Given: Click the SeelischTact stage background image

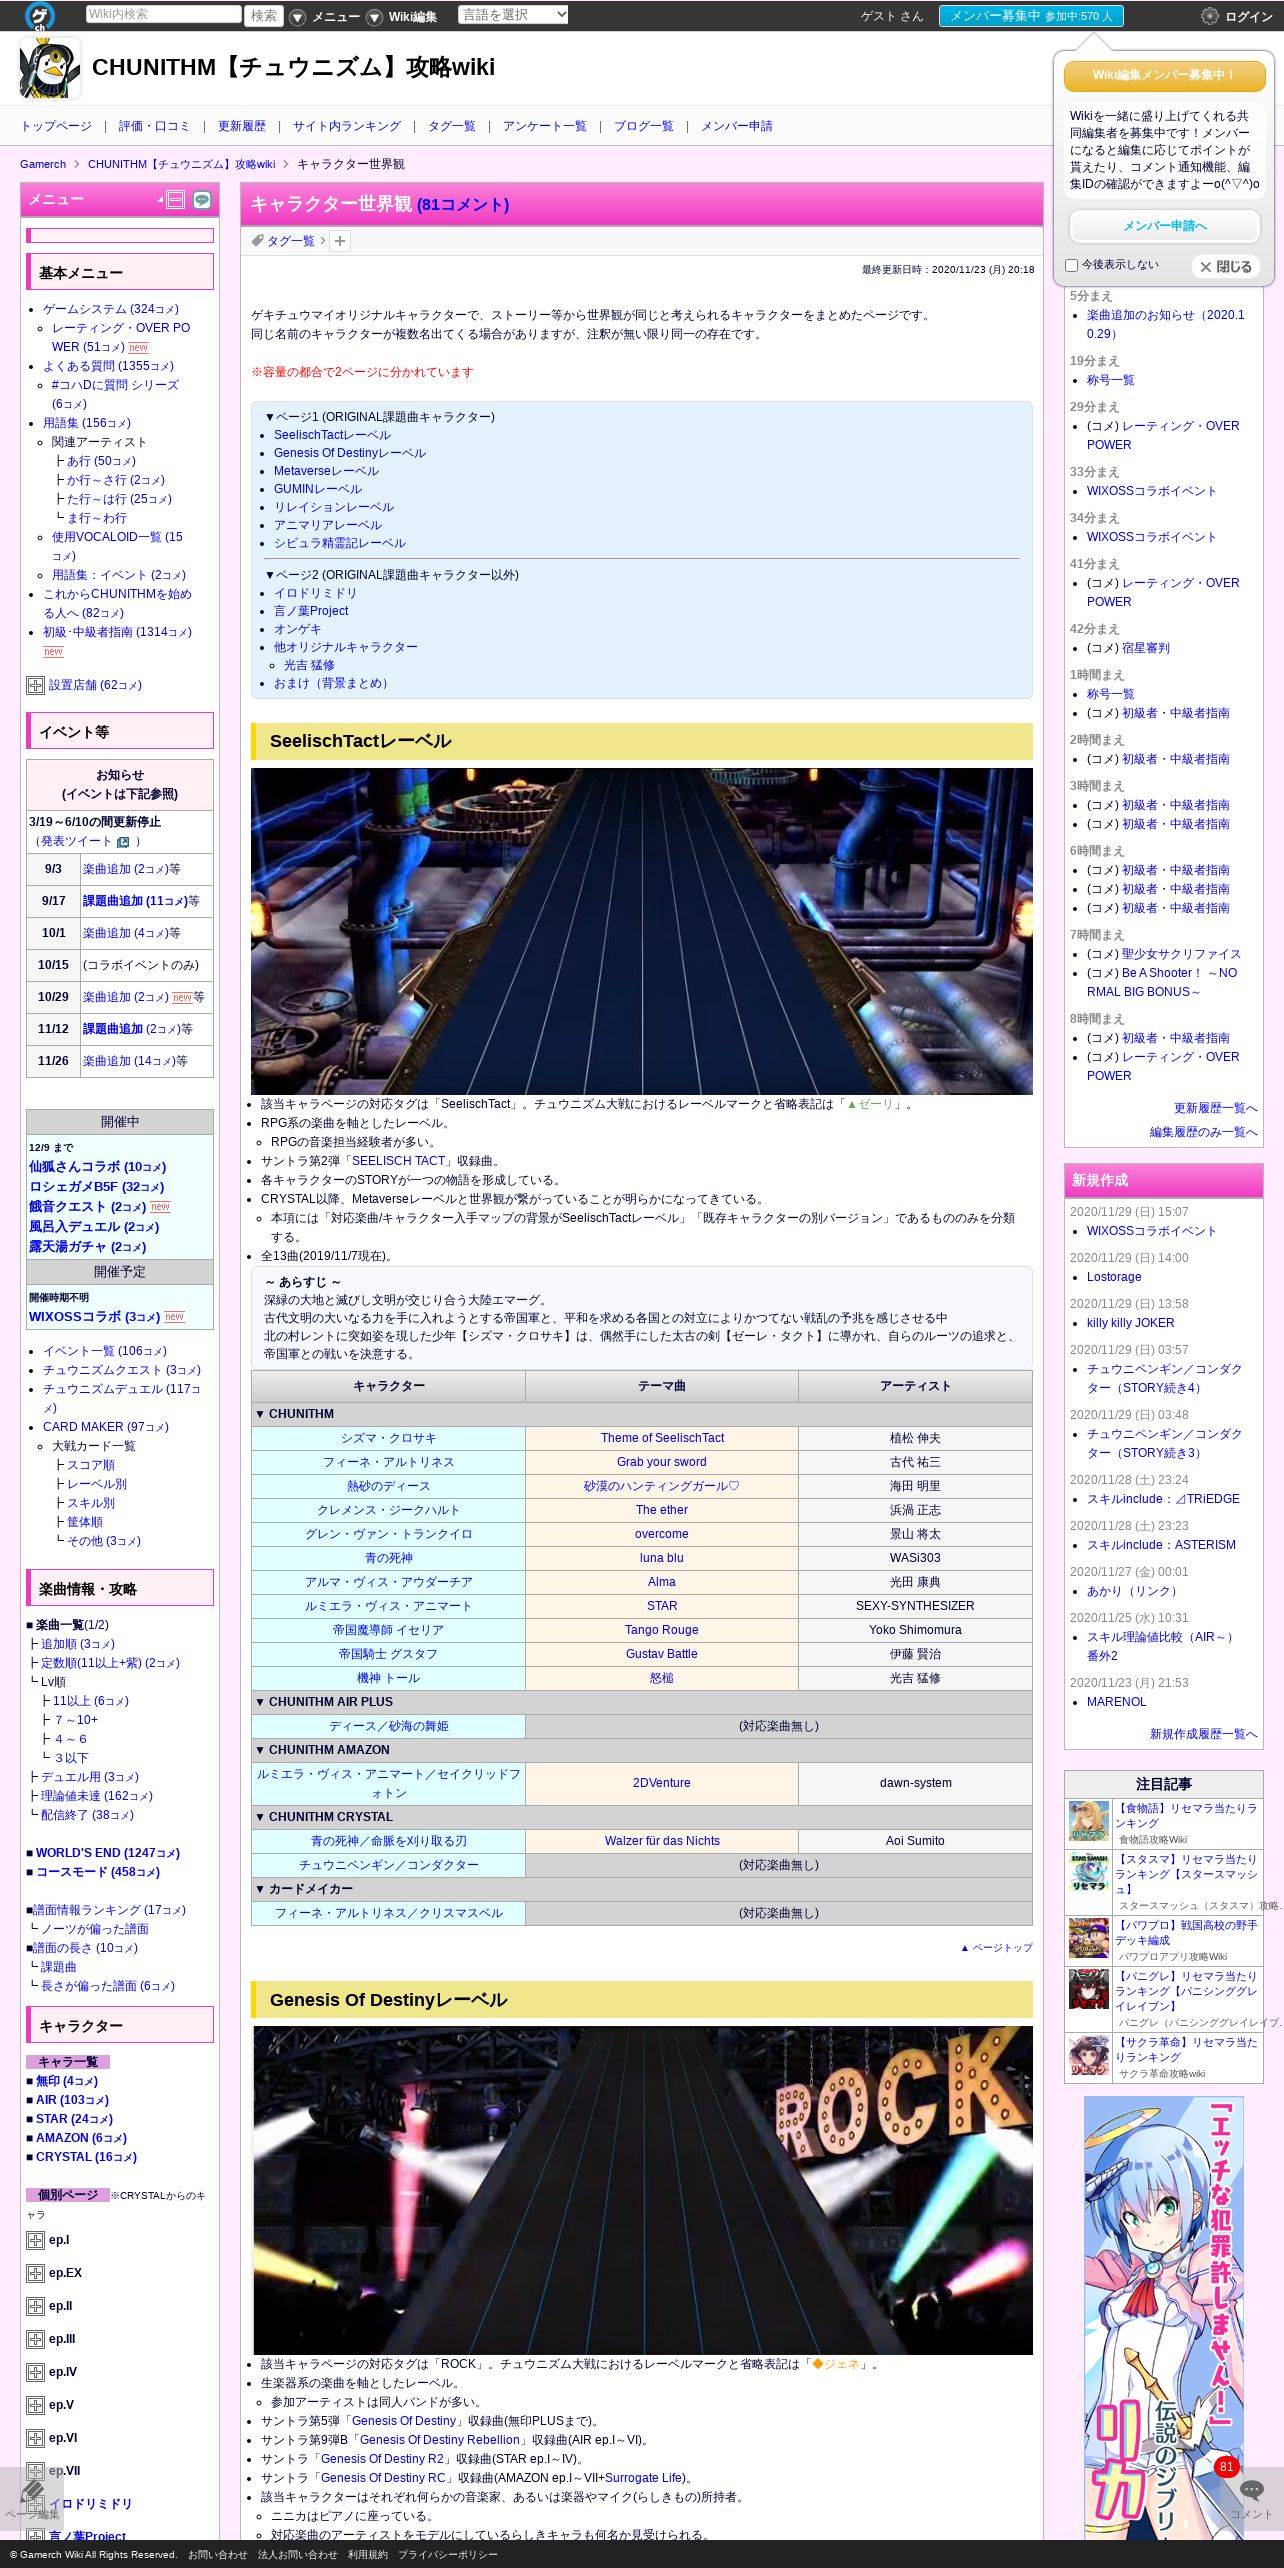Looking at the screenshot, I should click(x=641, y=931).
